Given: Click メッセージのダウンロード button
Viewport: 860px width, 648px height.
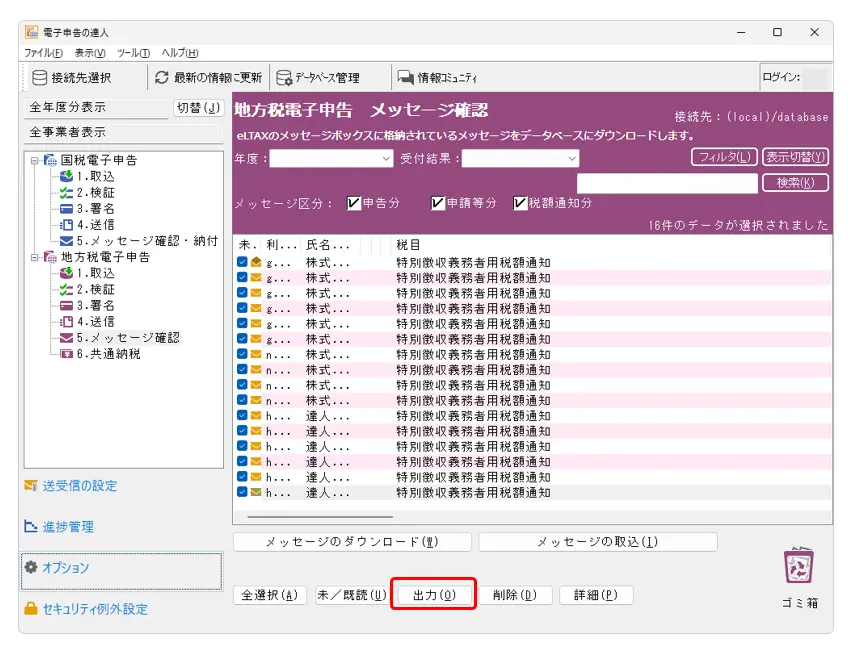Looking at the screenshot, I should (x=352, y=542).
